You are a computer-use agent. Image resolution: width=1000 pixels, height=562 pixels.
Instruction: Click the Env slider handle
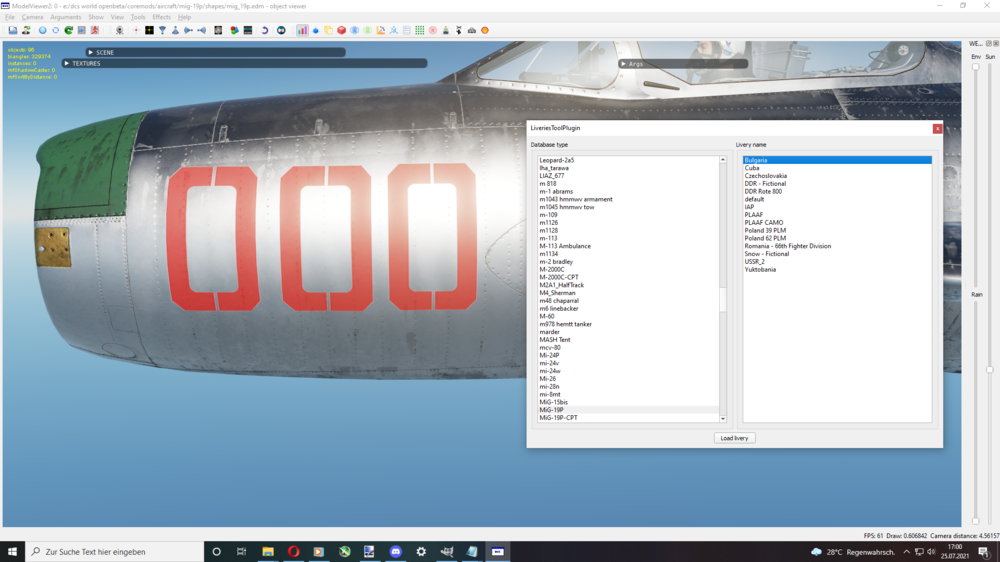976,67
